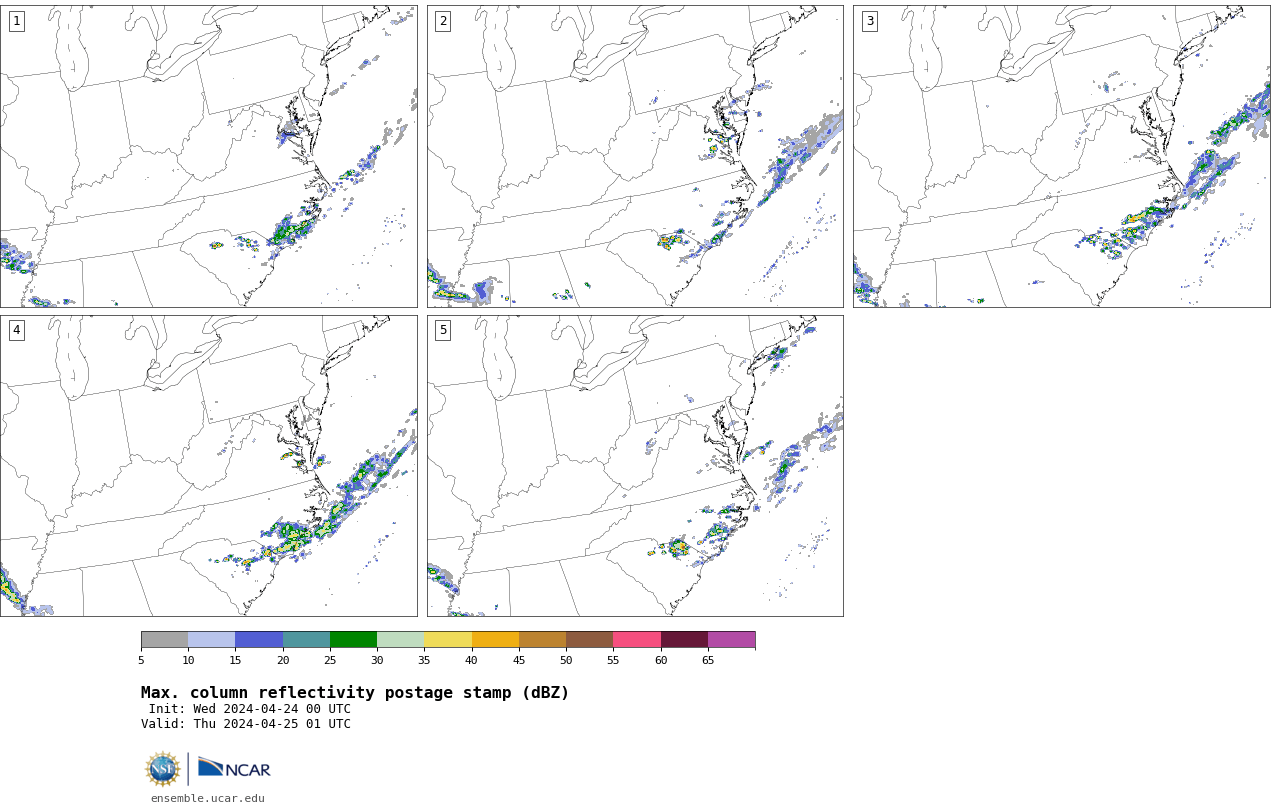Open ensemble member 3 map thumbnail

(1061, 156)
